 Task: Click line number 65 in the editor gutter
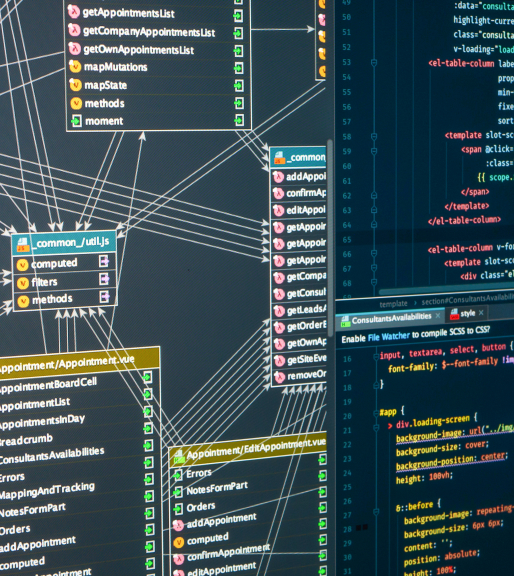coord(347,240)
